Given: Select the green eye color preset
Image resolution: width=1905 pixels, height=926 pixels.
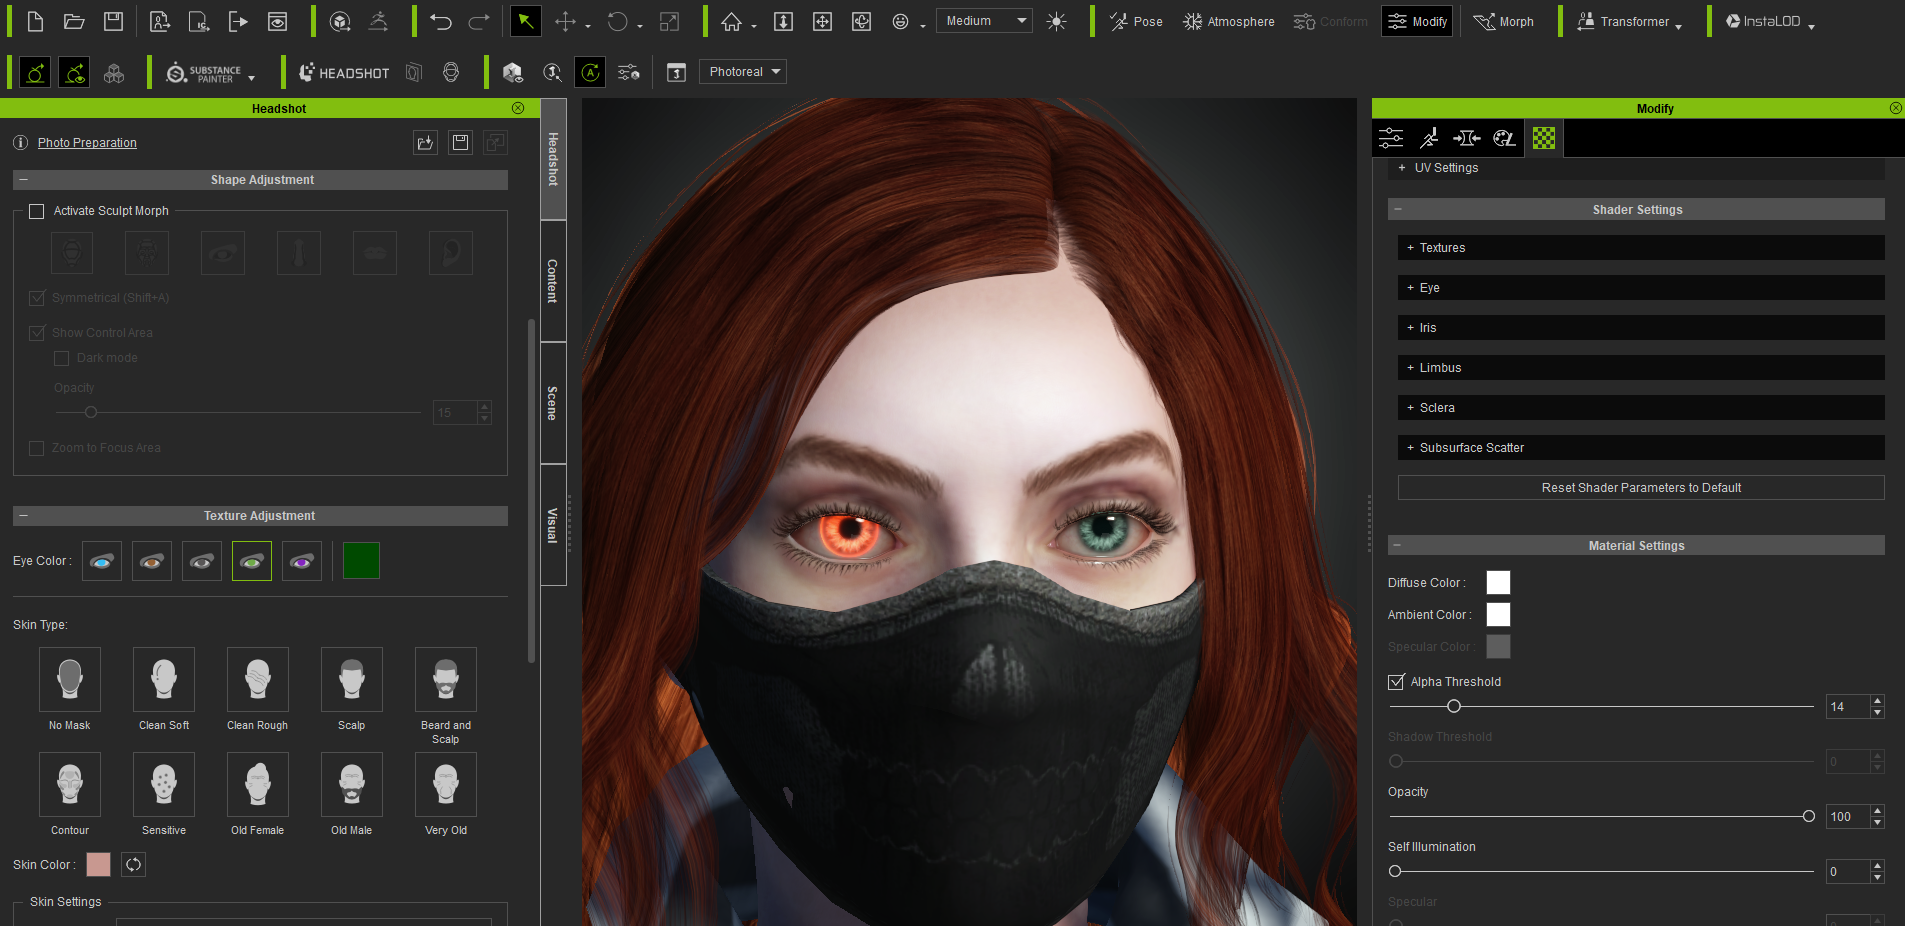Looking at the screenshot, I should tap(252, 561).
